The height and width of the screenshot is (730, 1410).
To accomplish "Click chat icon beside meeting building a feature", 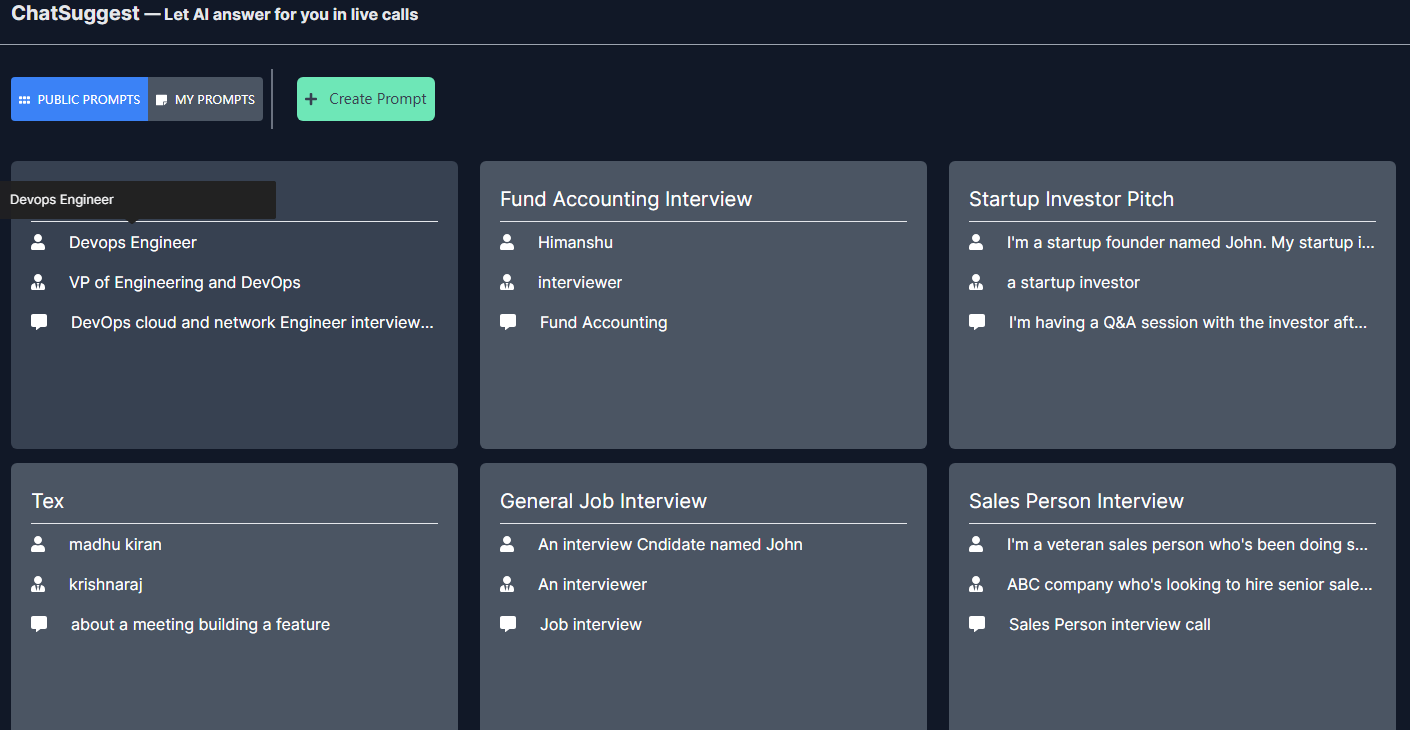I will point(39,624).
